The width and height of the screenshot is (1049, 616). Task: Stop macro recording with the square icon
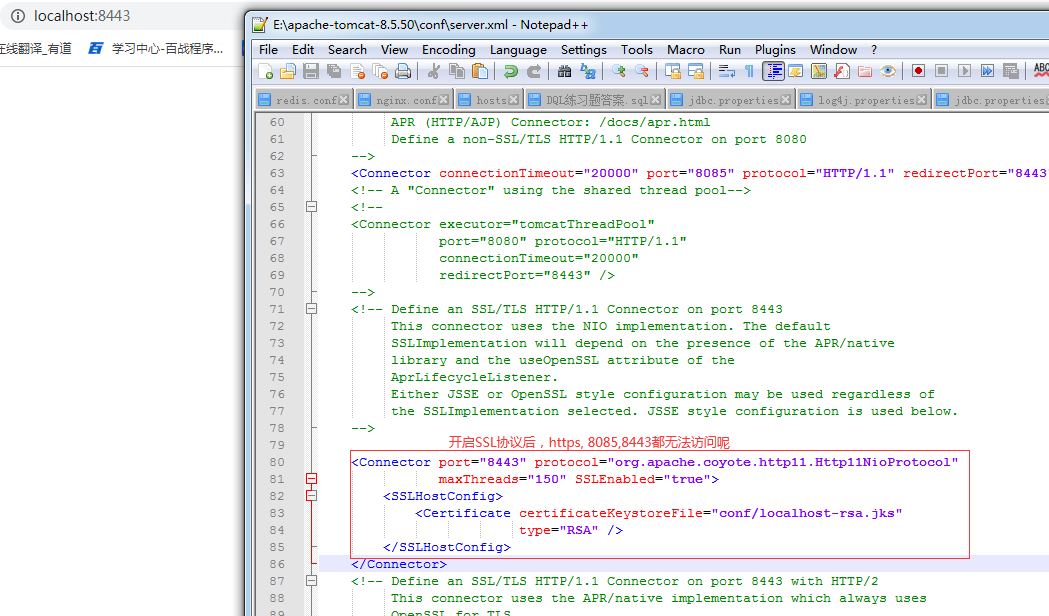pyautogui.click(x=941, y=71)
